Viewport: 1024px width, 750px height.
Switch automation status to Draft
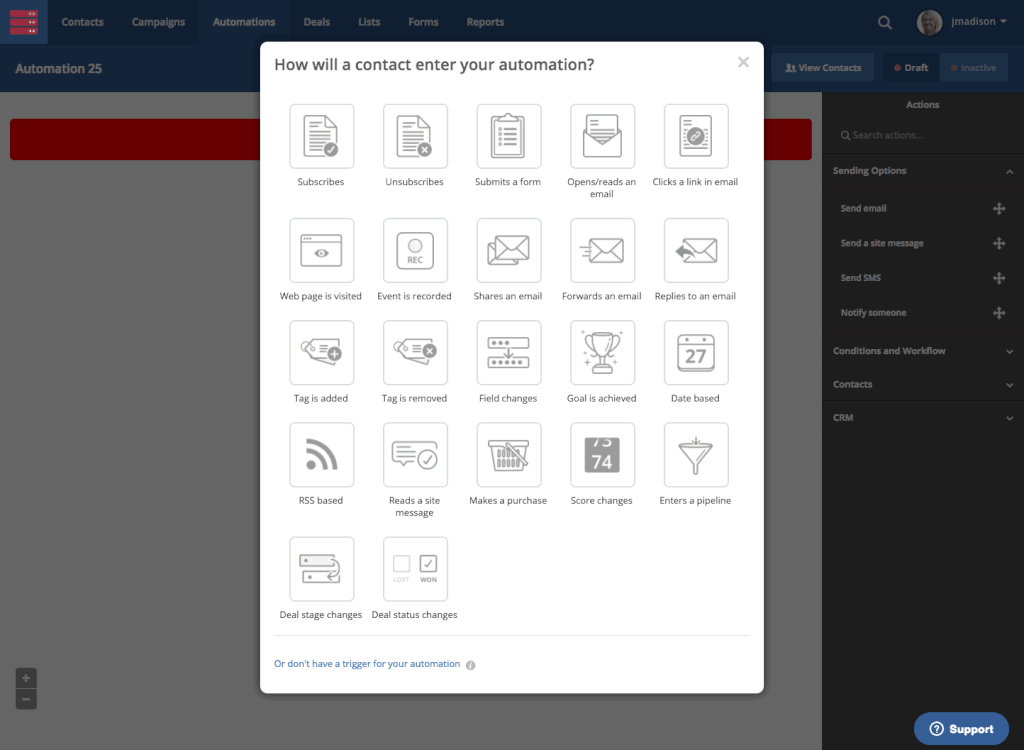point(910,68)
